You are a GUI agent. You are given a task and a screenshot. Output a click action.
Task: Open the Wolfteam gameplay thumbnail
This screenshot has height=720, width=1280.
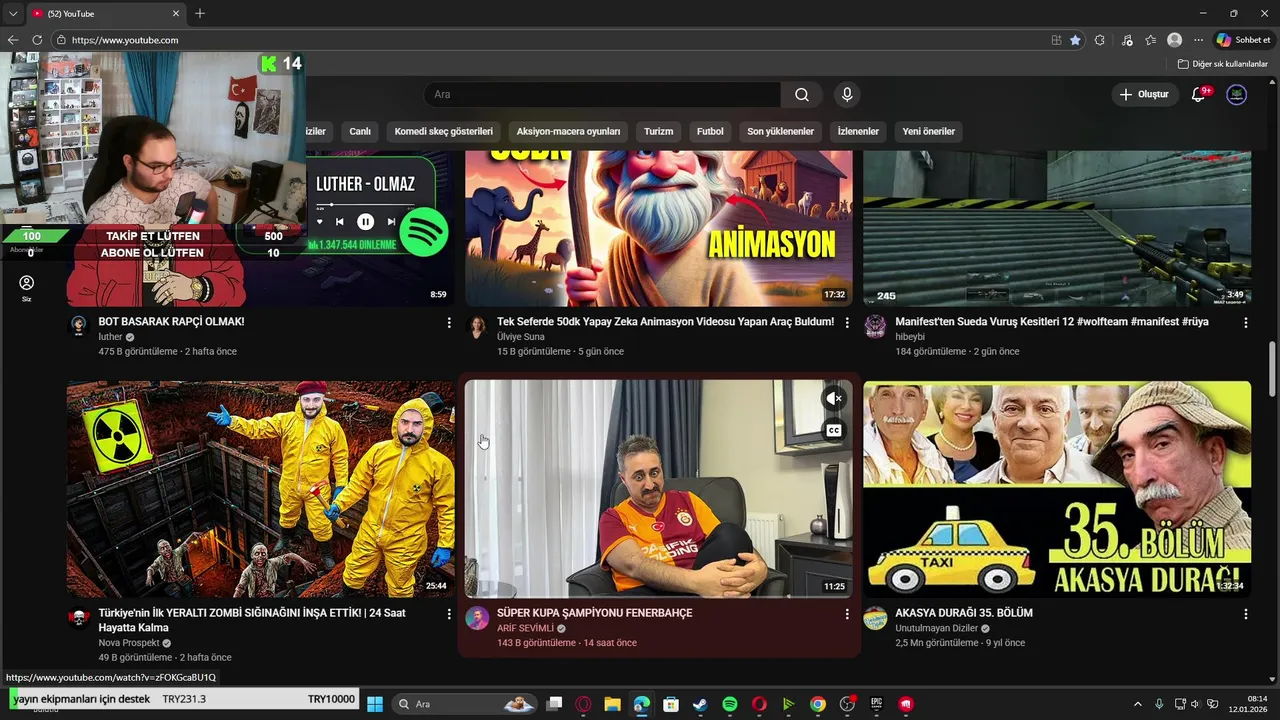[x=1057, y=228]
